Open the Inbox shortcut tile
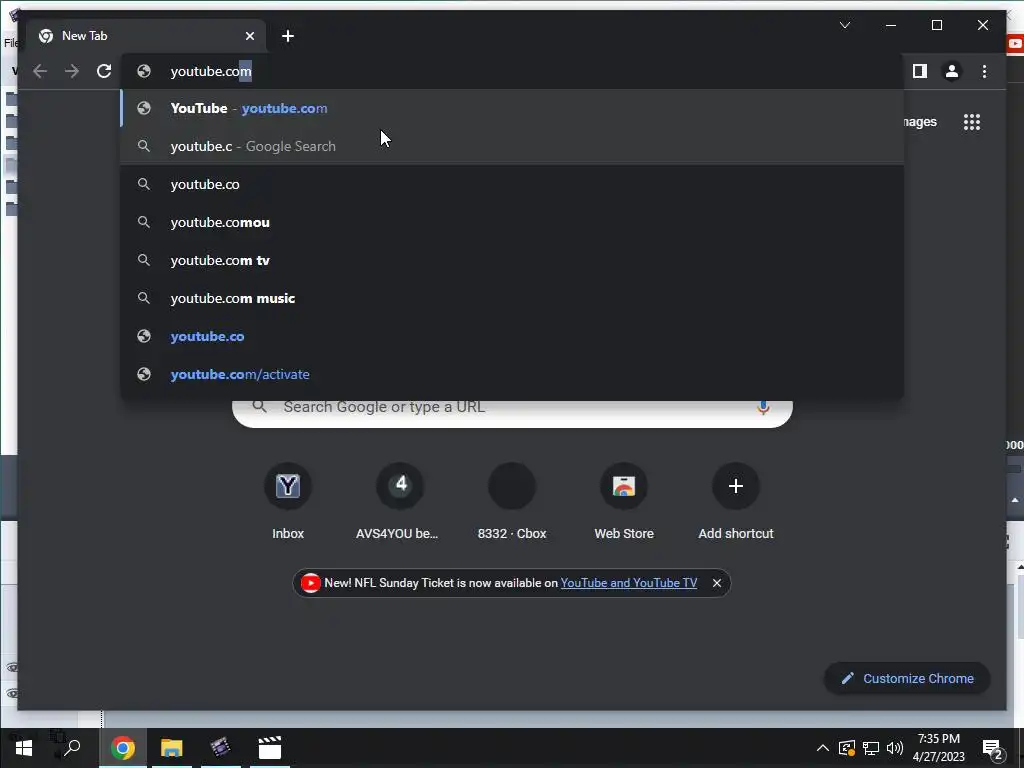The image size is (1024, 768). click(x=288, y=501)
